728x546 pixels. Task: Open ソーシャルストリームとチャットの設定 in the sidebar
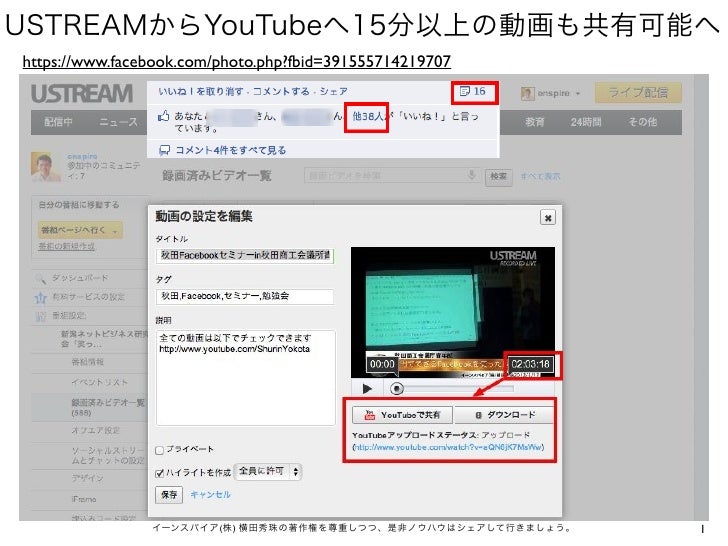click(108, 455)
